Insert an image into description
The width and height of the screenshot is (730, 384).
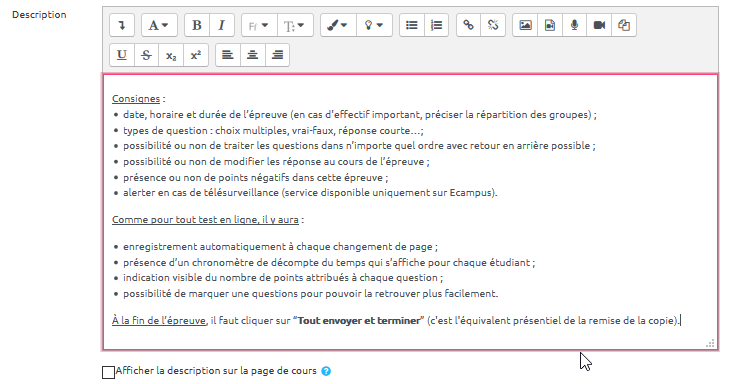tap(525, 25)
